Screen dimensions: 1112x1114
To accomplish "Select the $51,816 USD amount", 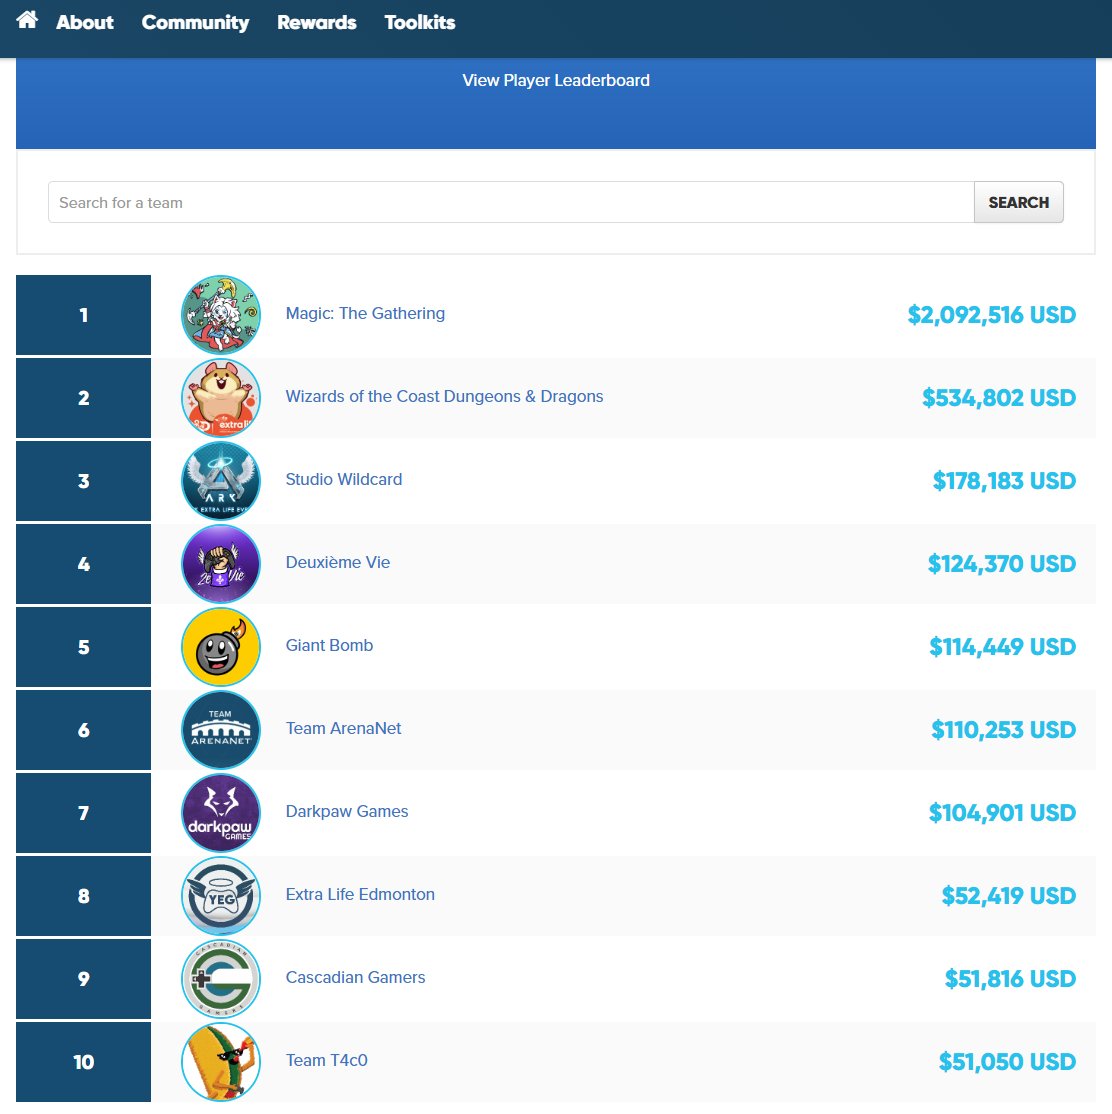I will tap(1010, 979).
